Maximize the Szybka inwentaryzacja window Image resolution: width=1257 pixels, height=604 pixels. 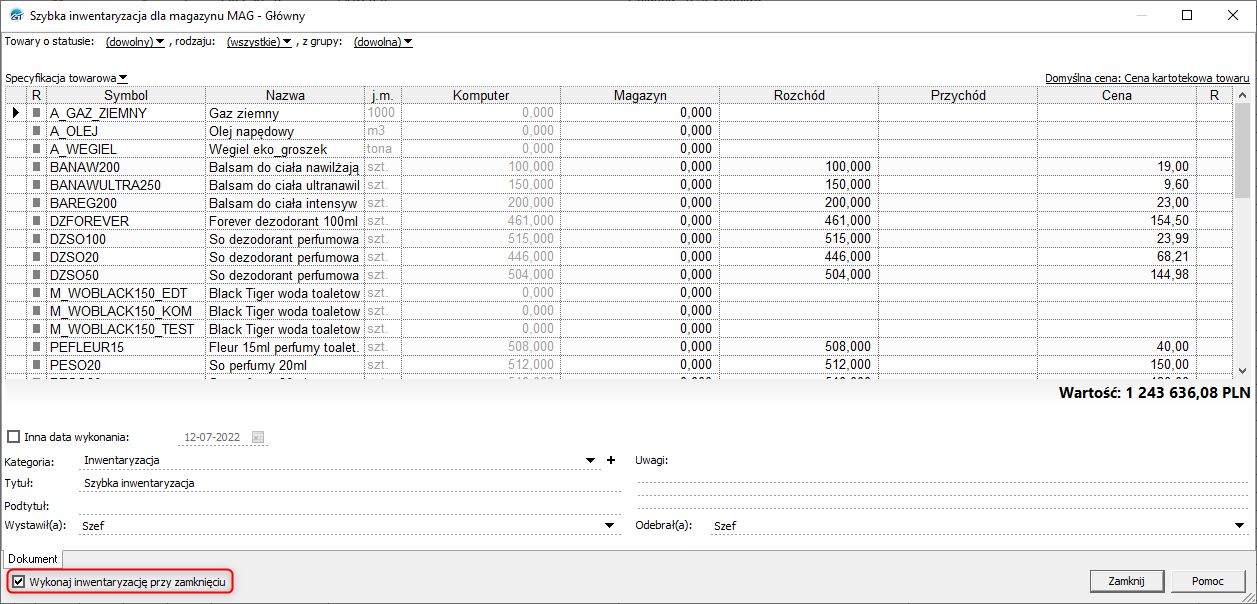1187,15
